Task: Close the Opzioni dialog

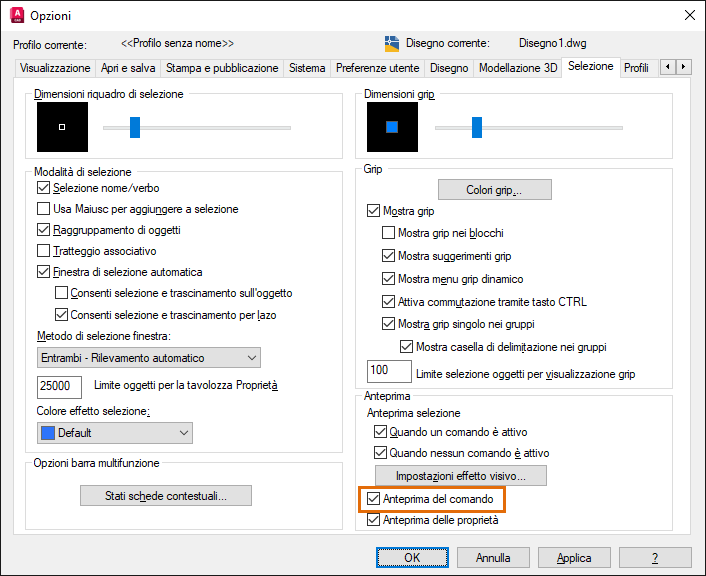Action: pos(689,15)
